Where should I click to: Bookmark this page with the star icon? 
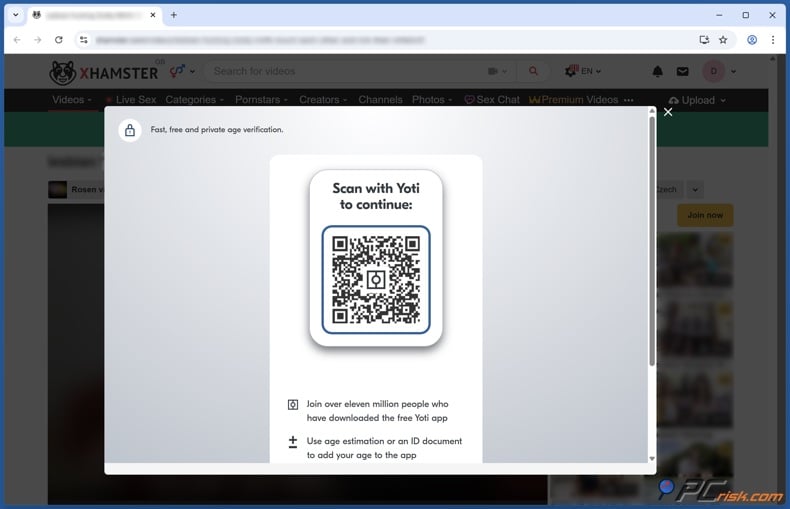[x=723, y=40]
